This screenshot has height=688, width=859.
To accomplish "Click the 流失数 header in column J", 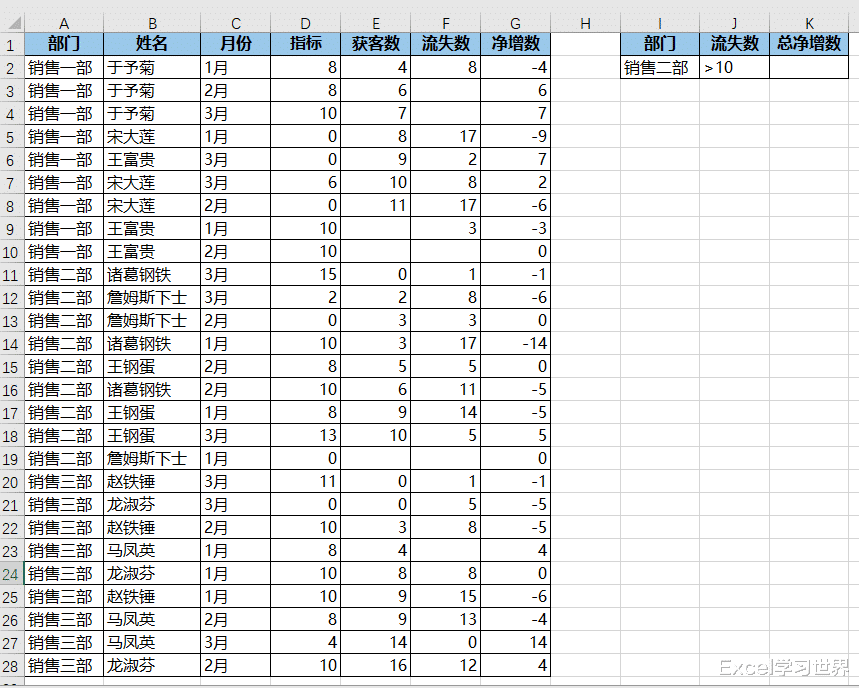I will point(735,44).
